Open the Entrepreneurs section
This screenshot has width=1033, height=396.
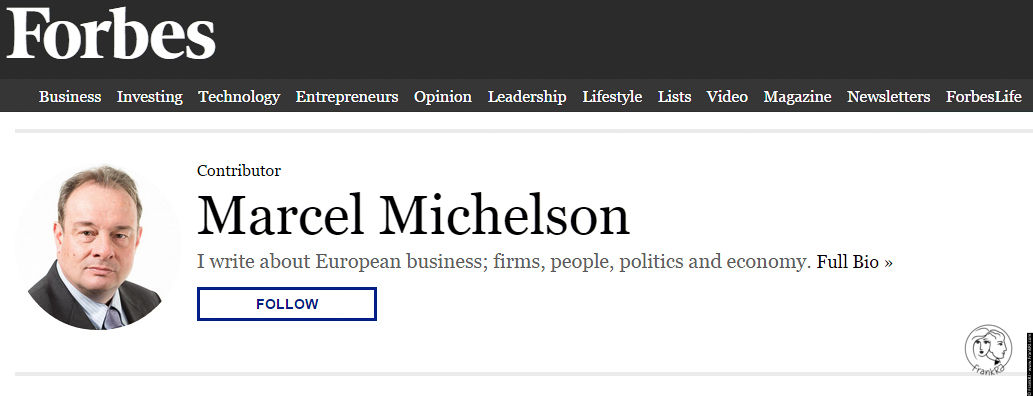pyautogui.click(x=347, y=97)
